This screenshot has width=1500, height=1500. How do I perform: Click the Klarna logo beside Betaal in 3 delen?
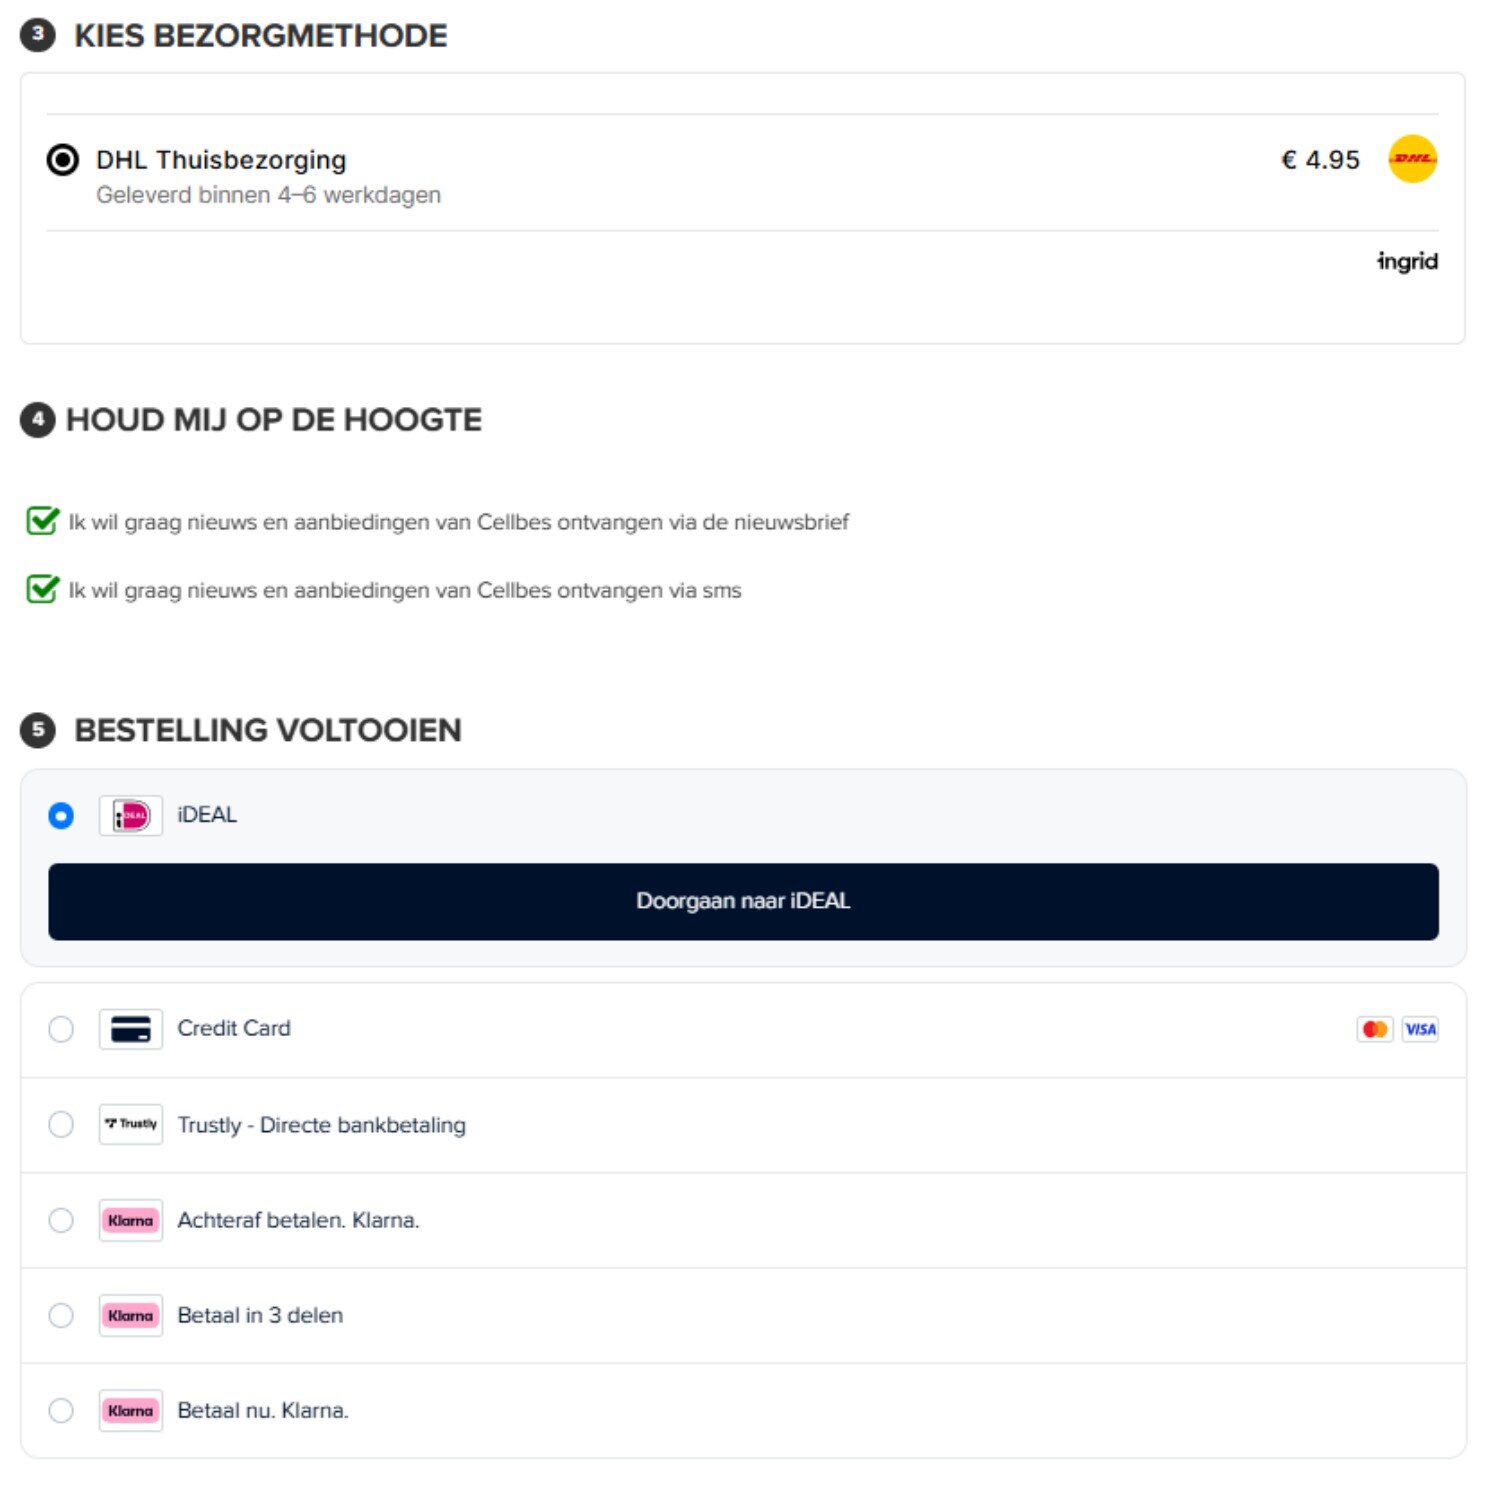pos(131,1315)
